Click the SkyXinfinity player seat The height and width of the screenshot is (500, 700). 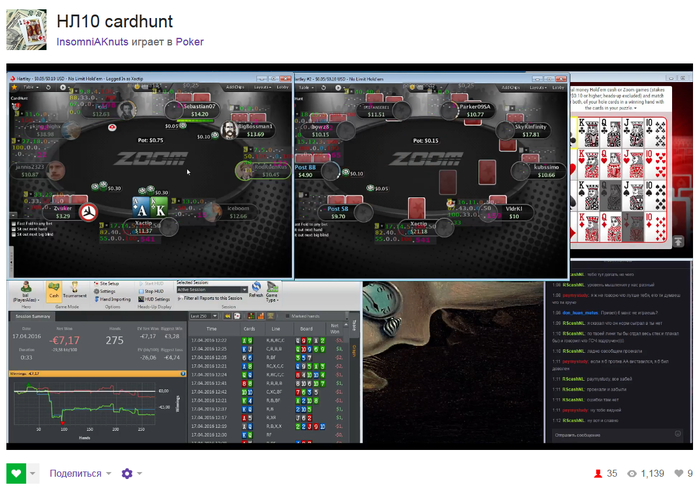(523, 130)
